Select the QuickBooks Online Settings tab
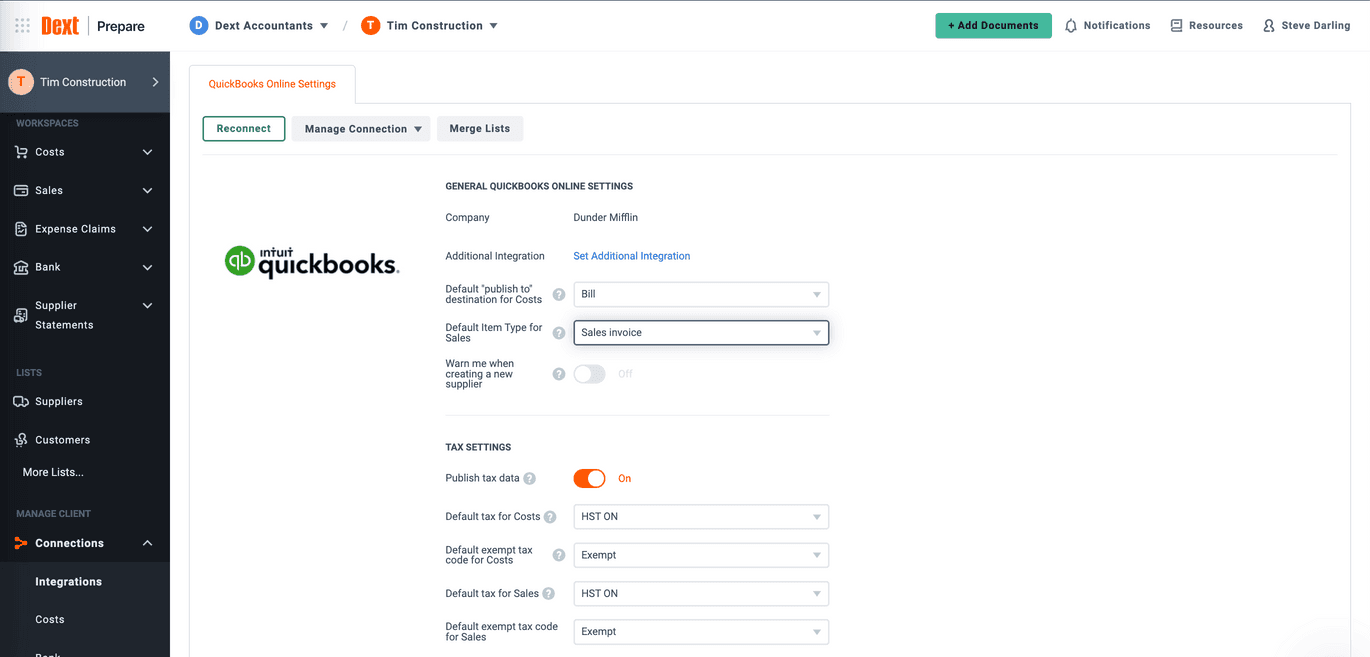 pos(272,84)
